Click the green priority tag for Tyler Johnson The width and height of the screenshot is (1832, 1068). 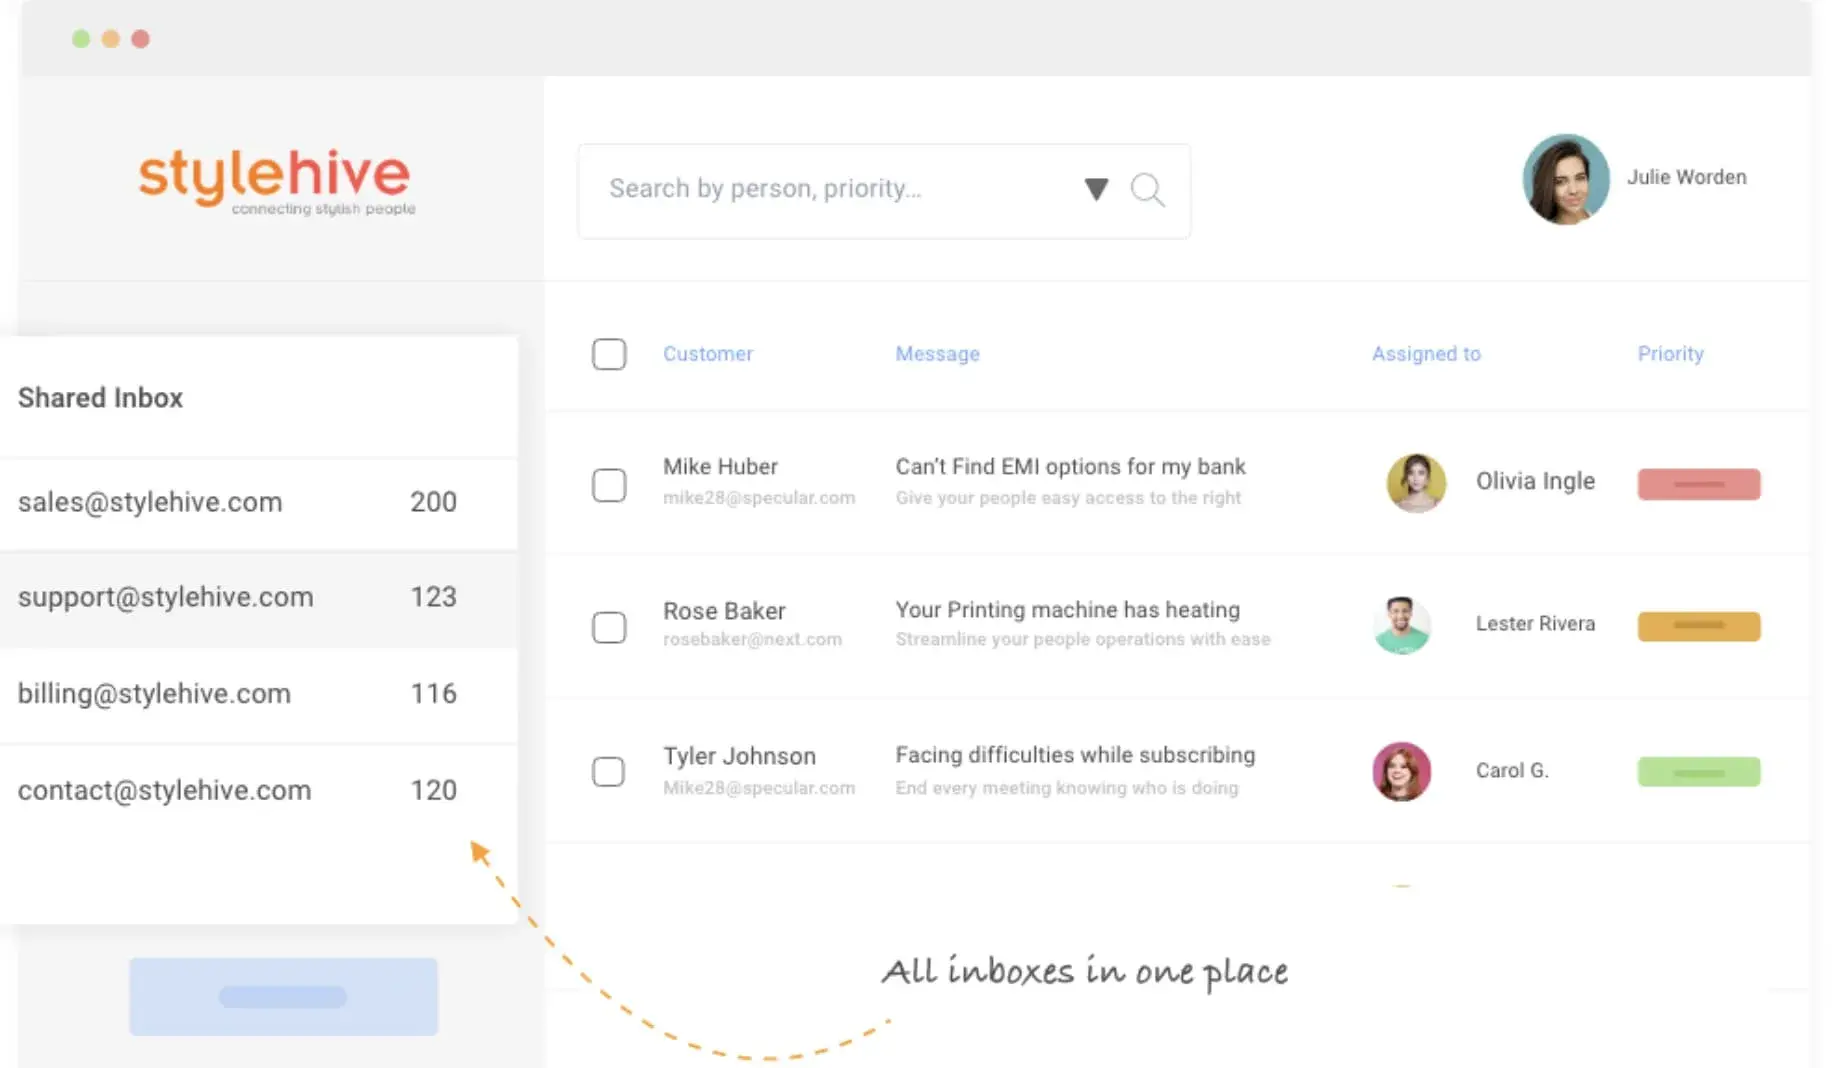[1698, 771]
